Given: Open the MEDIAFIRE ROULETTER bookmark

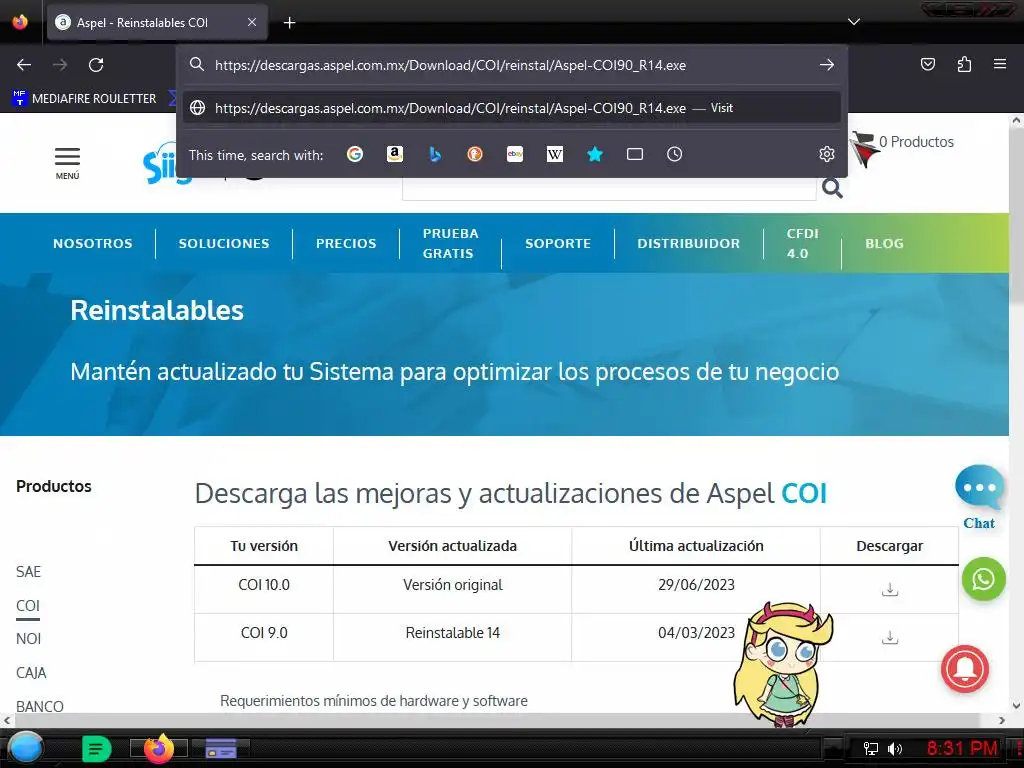Looking at the screenshot, I should click(85, 99).
